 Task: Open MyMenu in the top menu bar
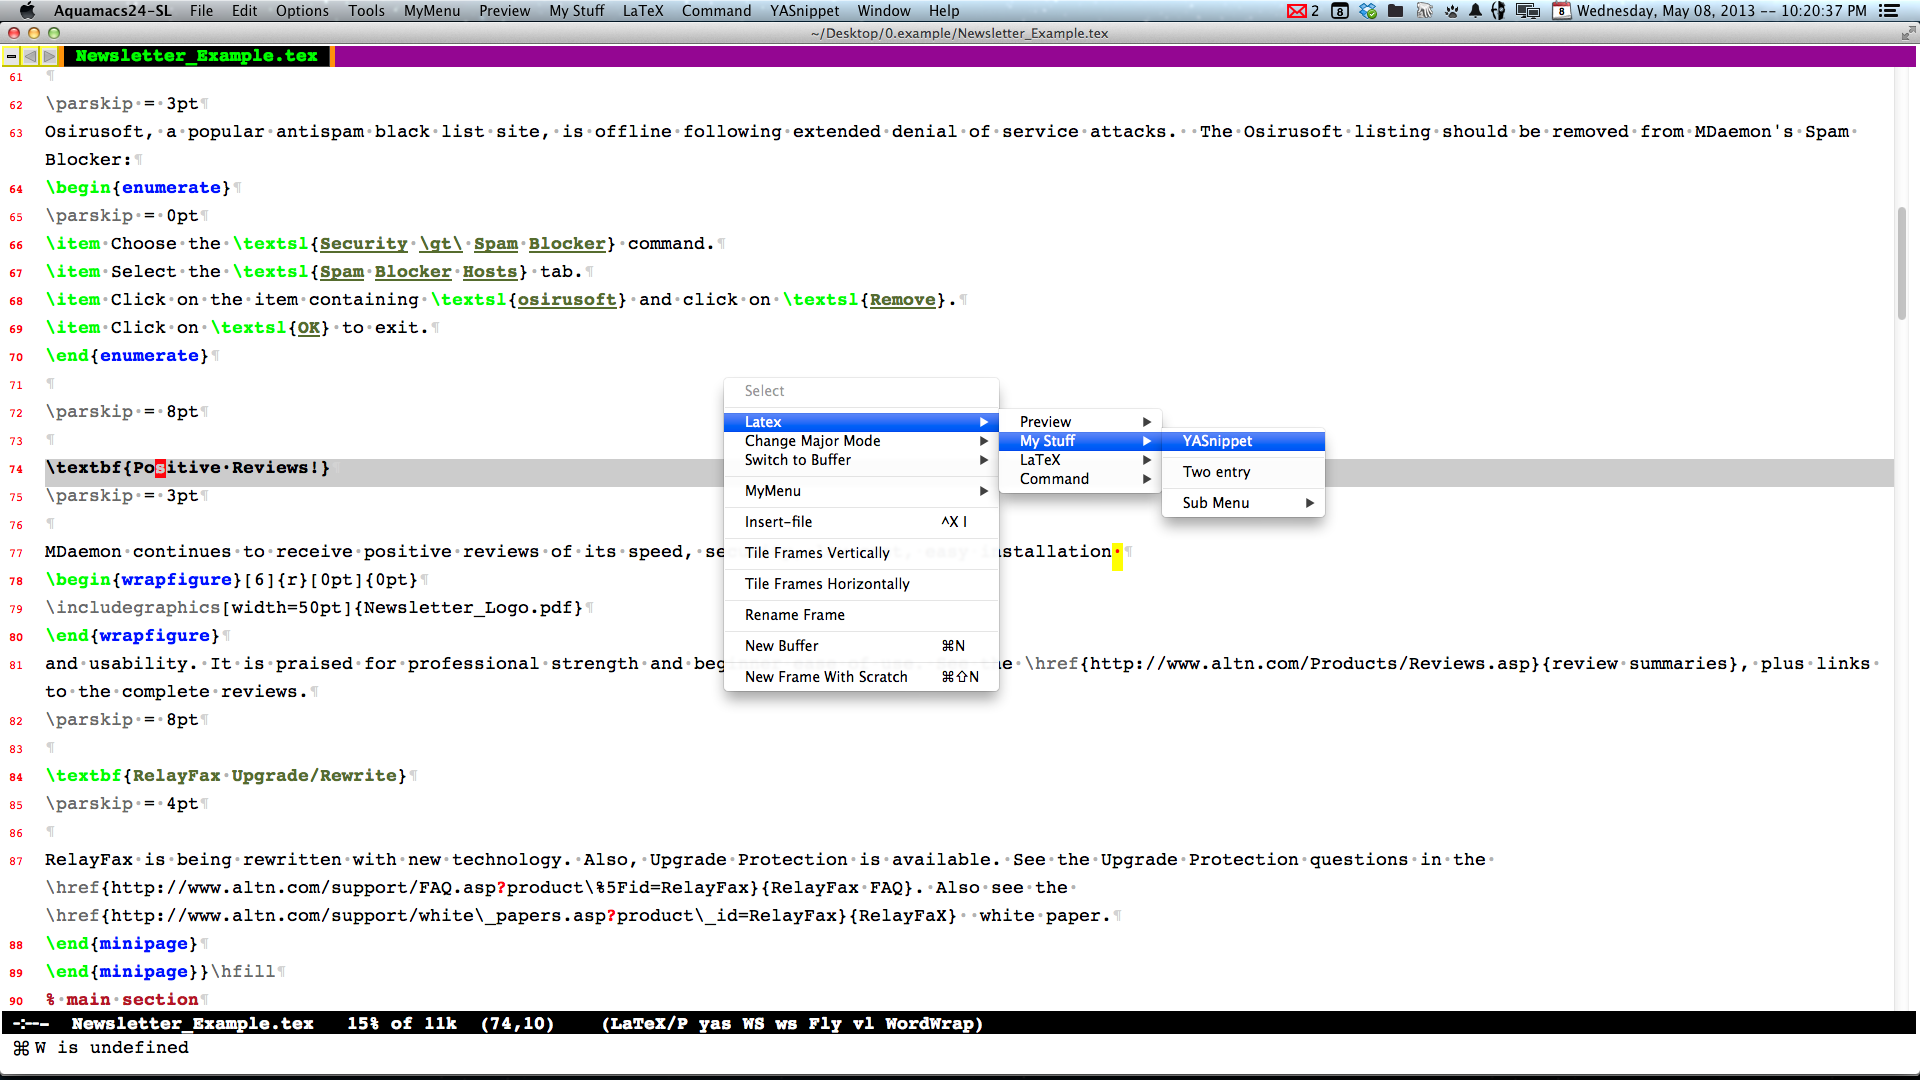[432, 11]
